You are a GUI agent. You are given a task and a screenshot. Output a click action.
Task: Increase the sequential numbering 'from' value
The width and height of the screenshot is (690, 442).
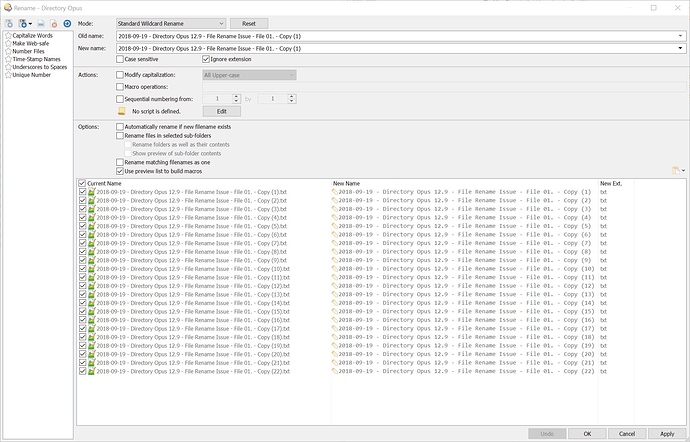[236, 96]
